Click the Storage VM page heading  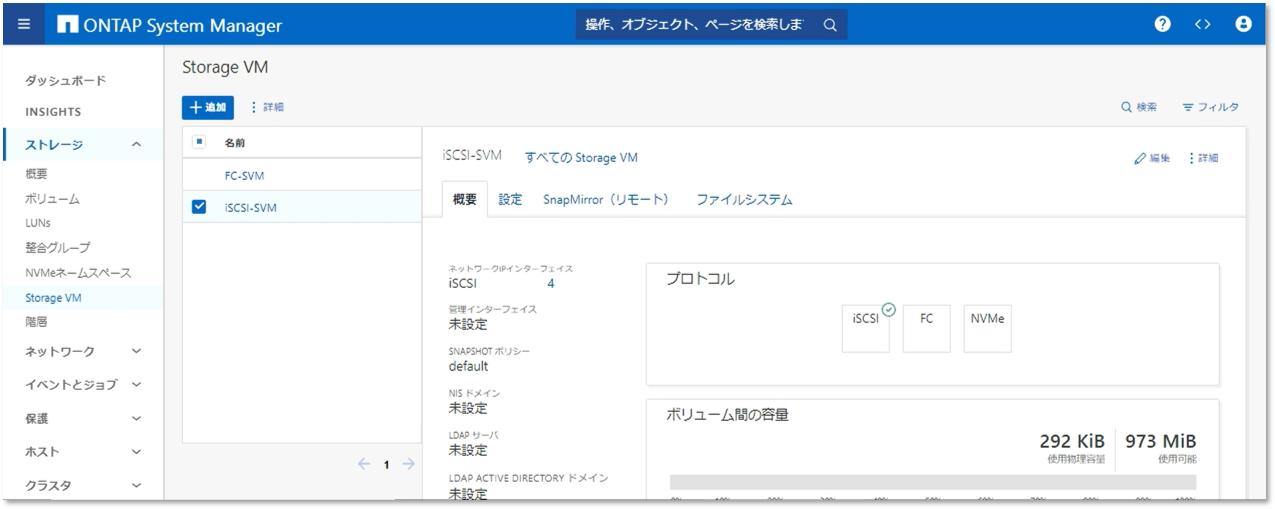click(x=225, y=67)
